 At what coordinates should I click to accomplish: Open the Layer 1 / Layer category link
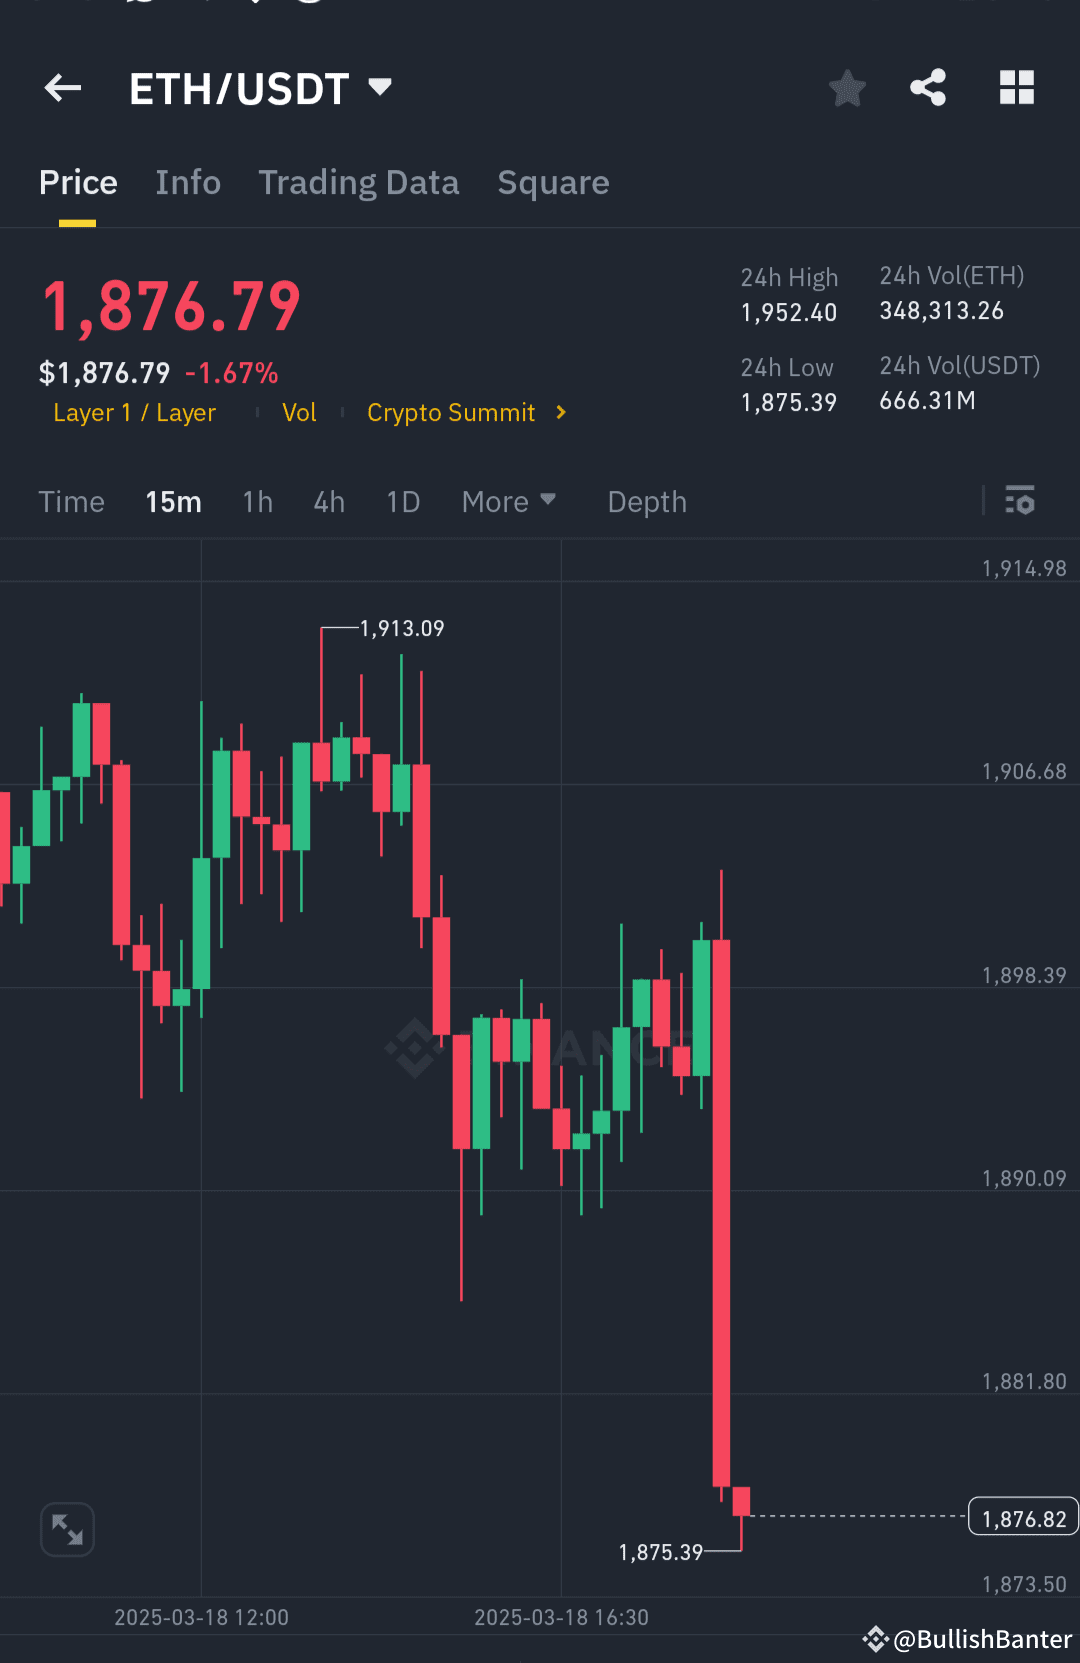(135, 412)
